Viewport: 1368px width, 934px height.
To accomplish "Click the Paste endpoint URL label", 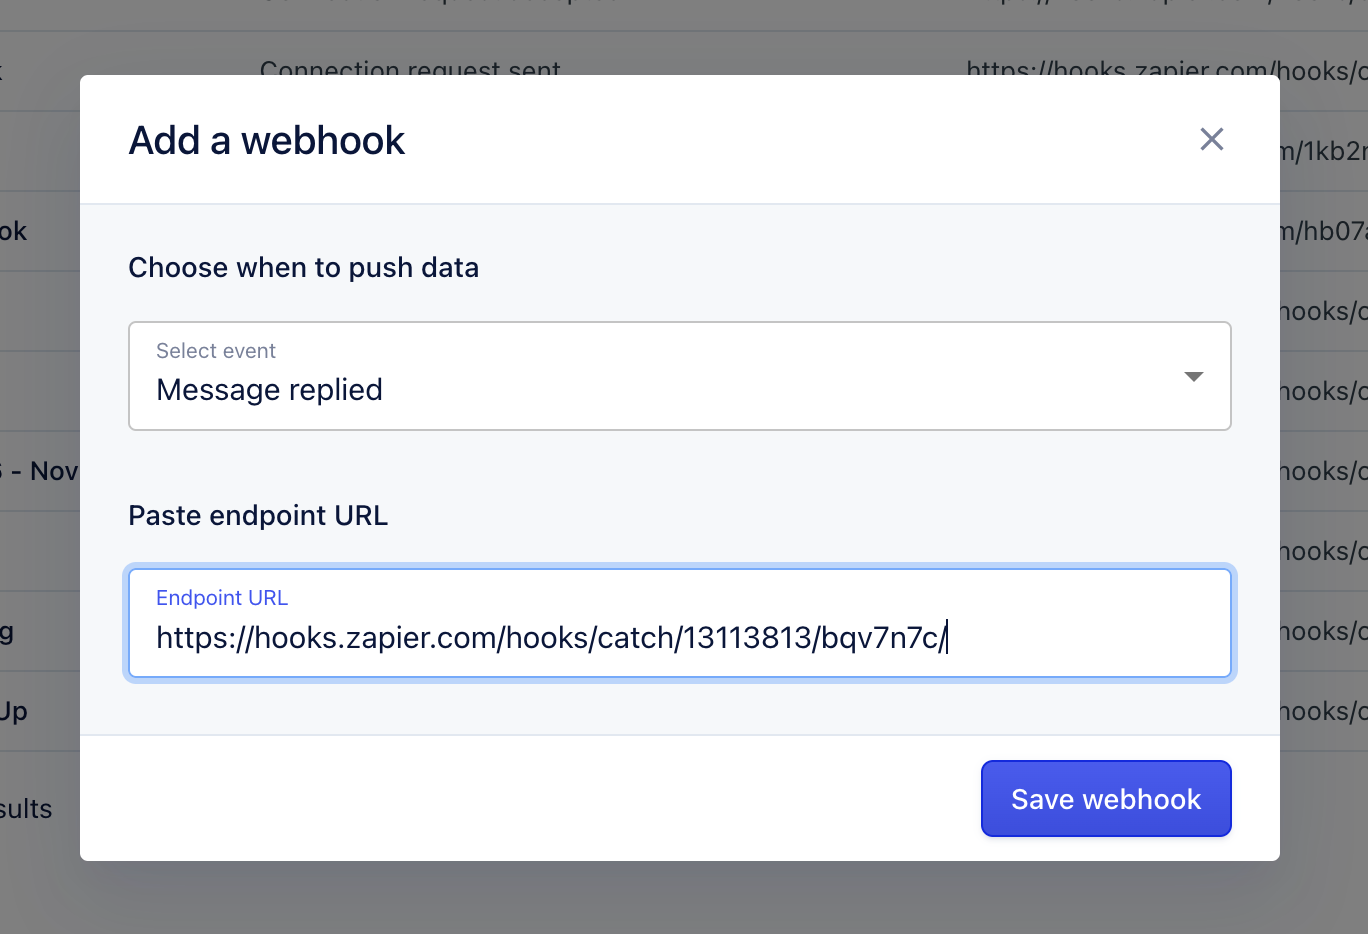I will [x=258, y=516].
